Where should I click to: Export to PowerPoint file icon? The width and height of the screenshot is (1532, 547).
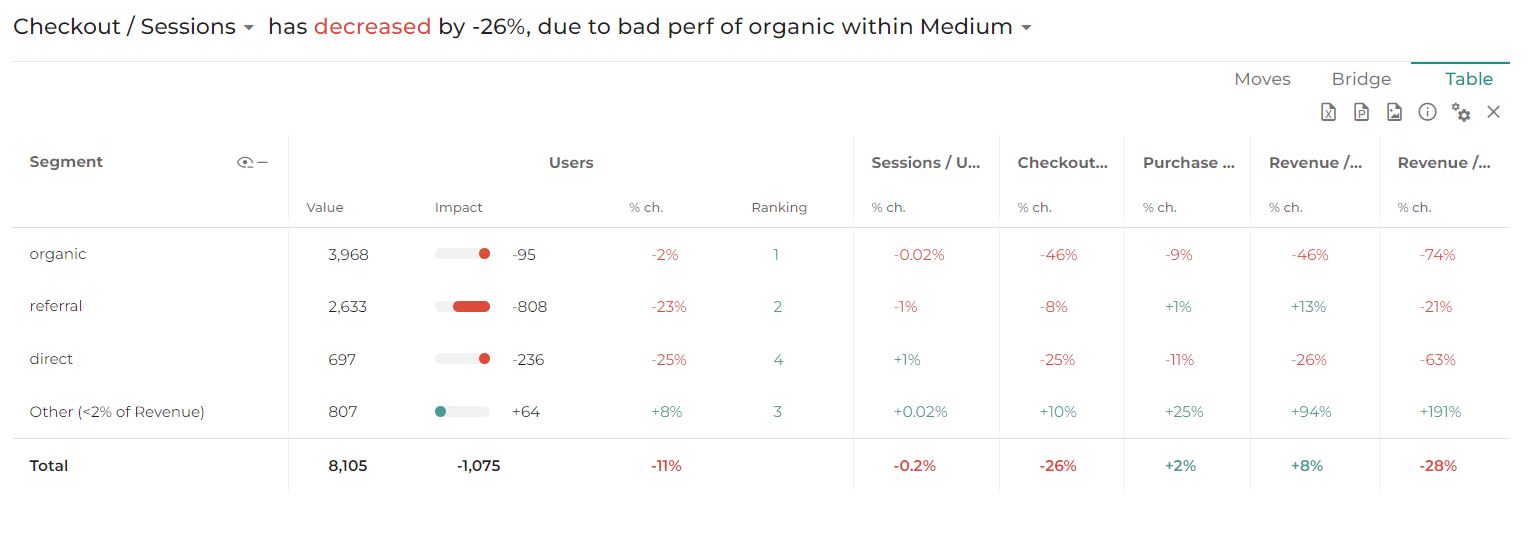1361,112
